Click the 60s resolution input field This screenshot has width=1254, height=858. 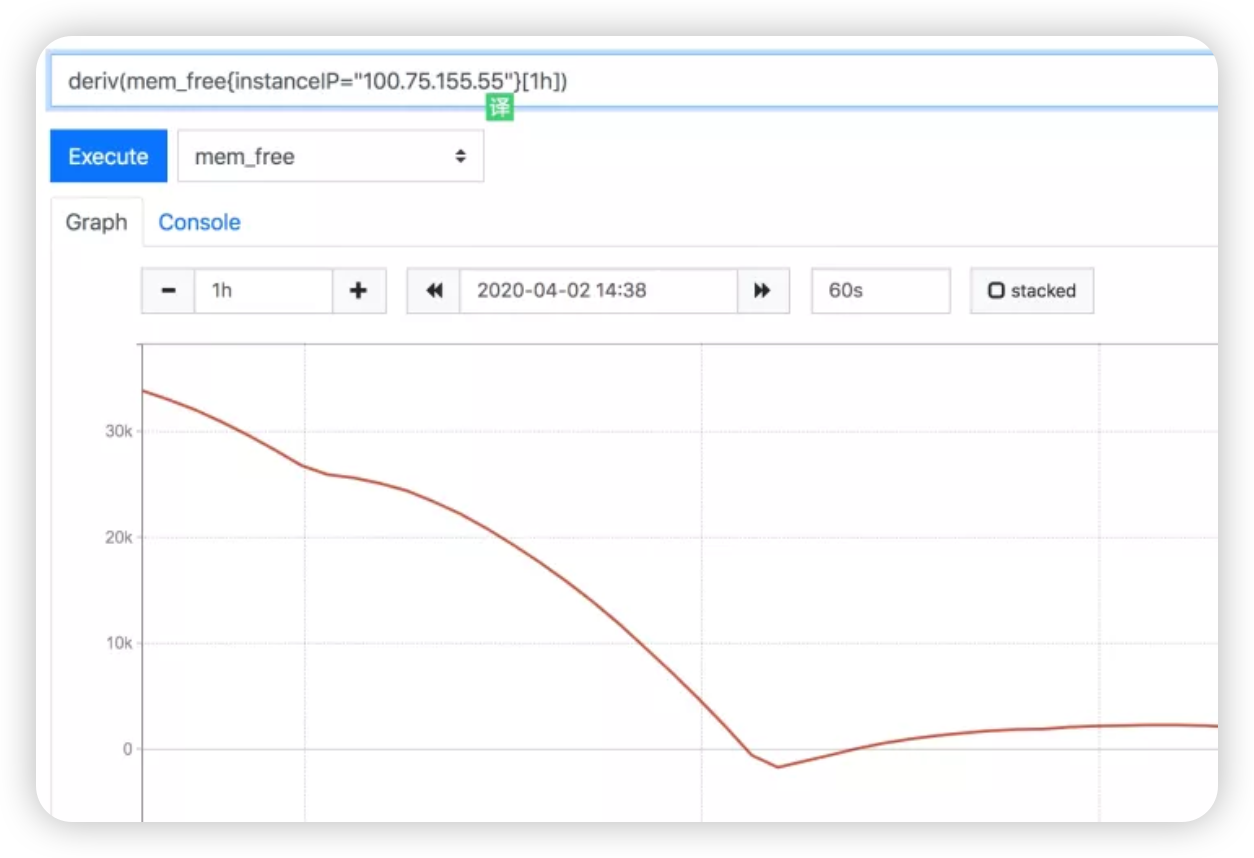(x=879, y=291)
